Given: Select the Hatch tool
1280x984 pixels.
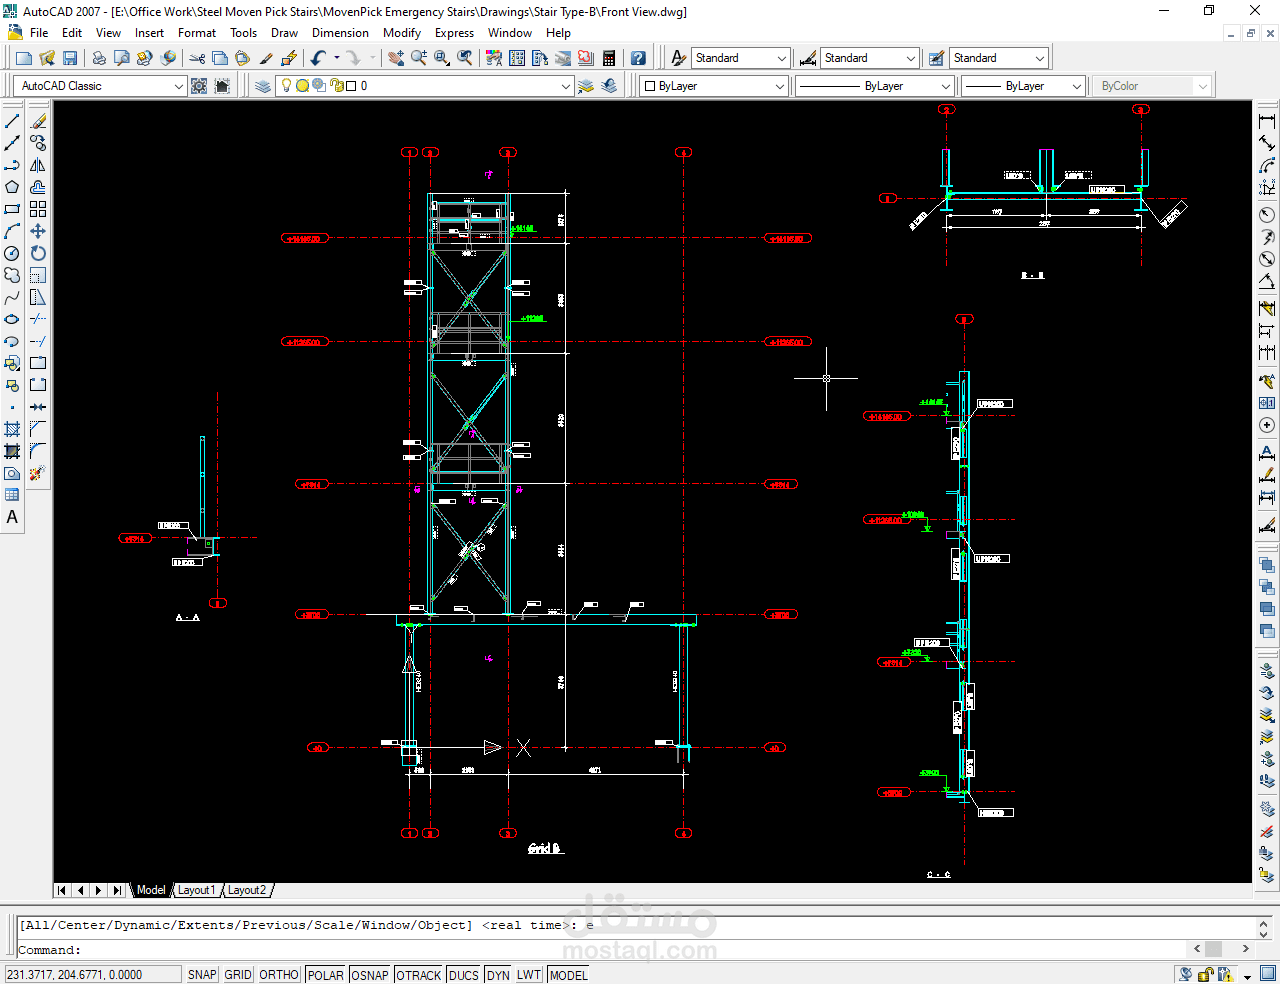Looking at the screenshot, I should 12,429.
